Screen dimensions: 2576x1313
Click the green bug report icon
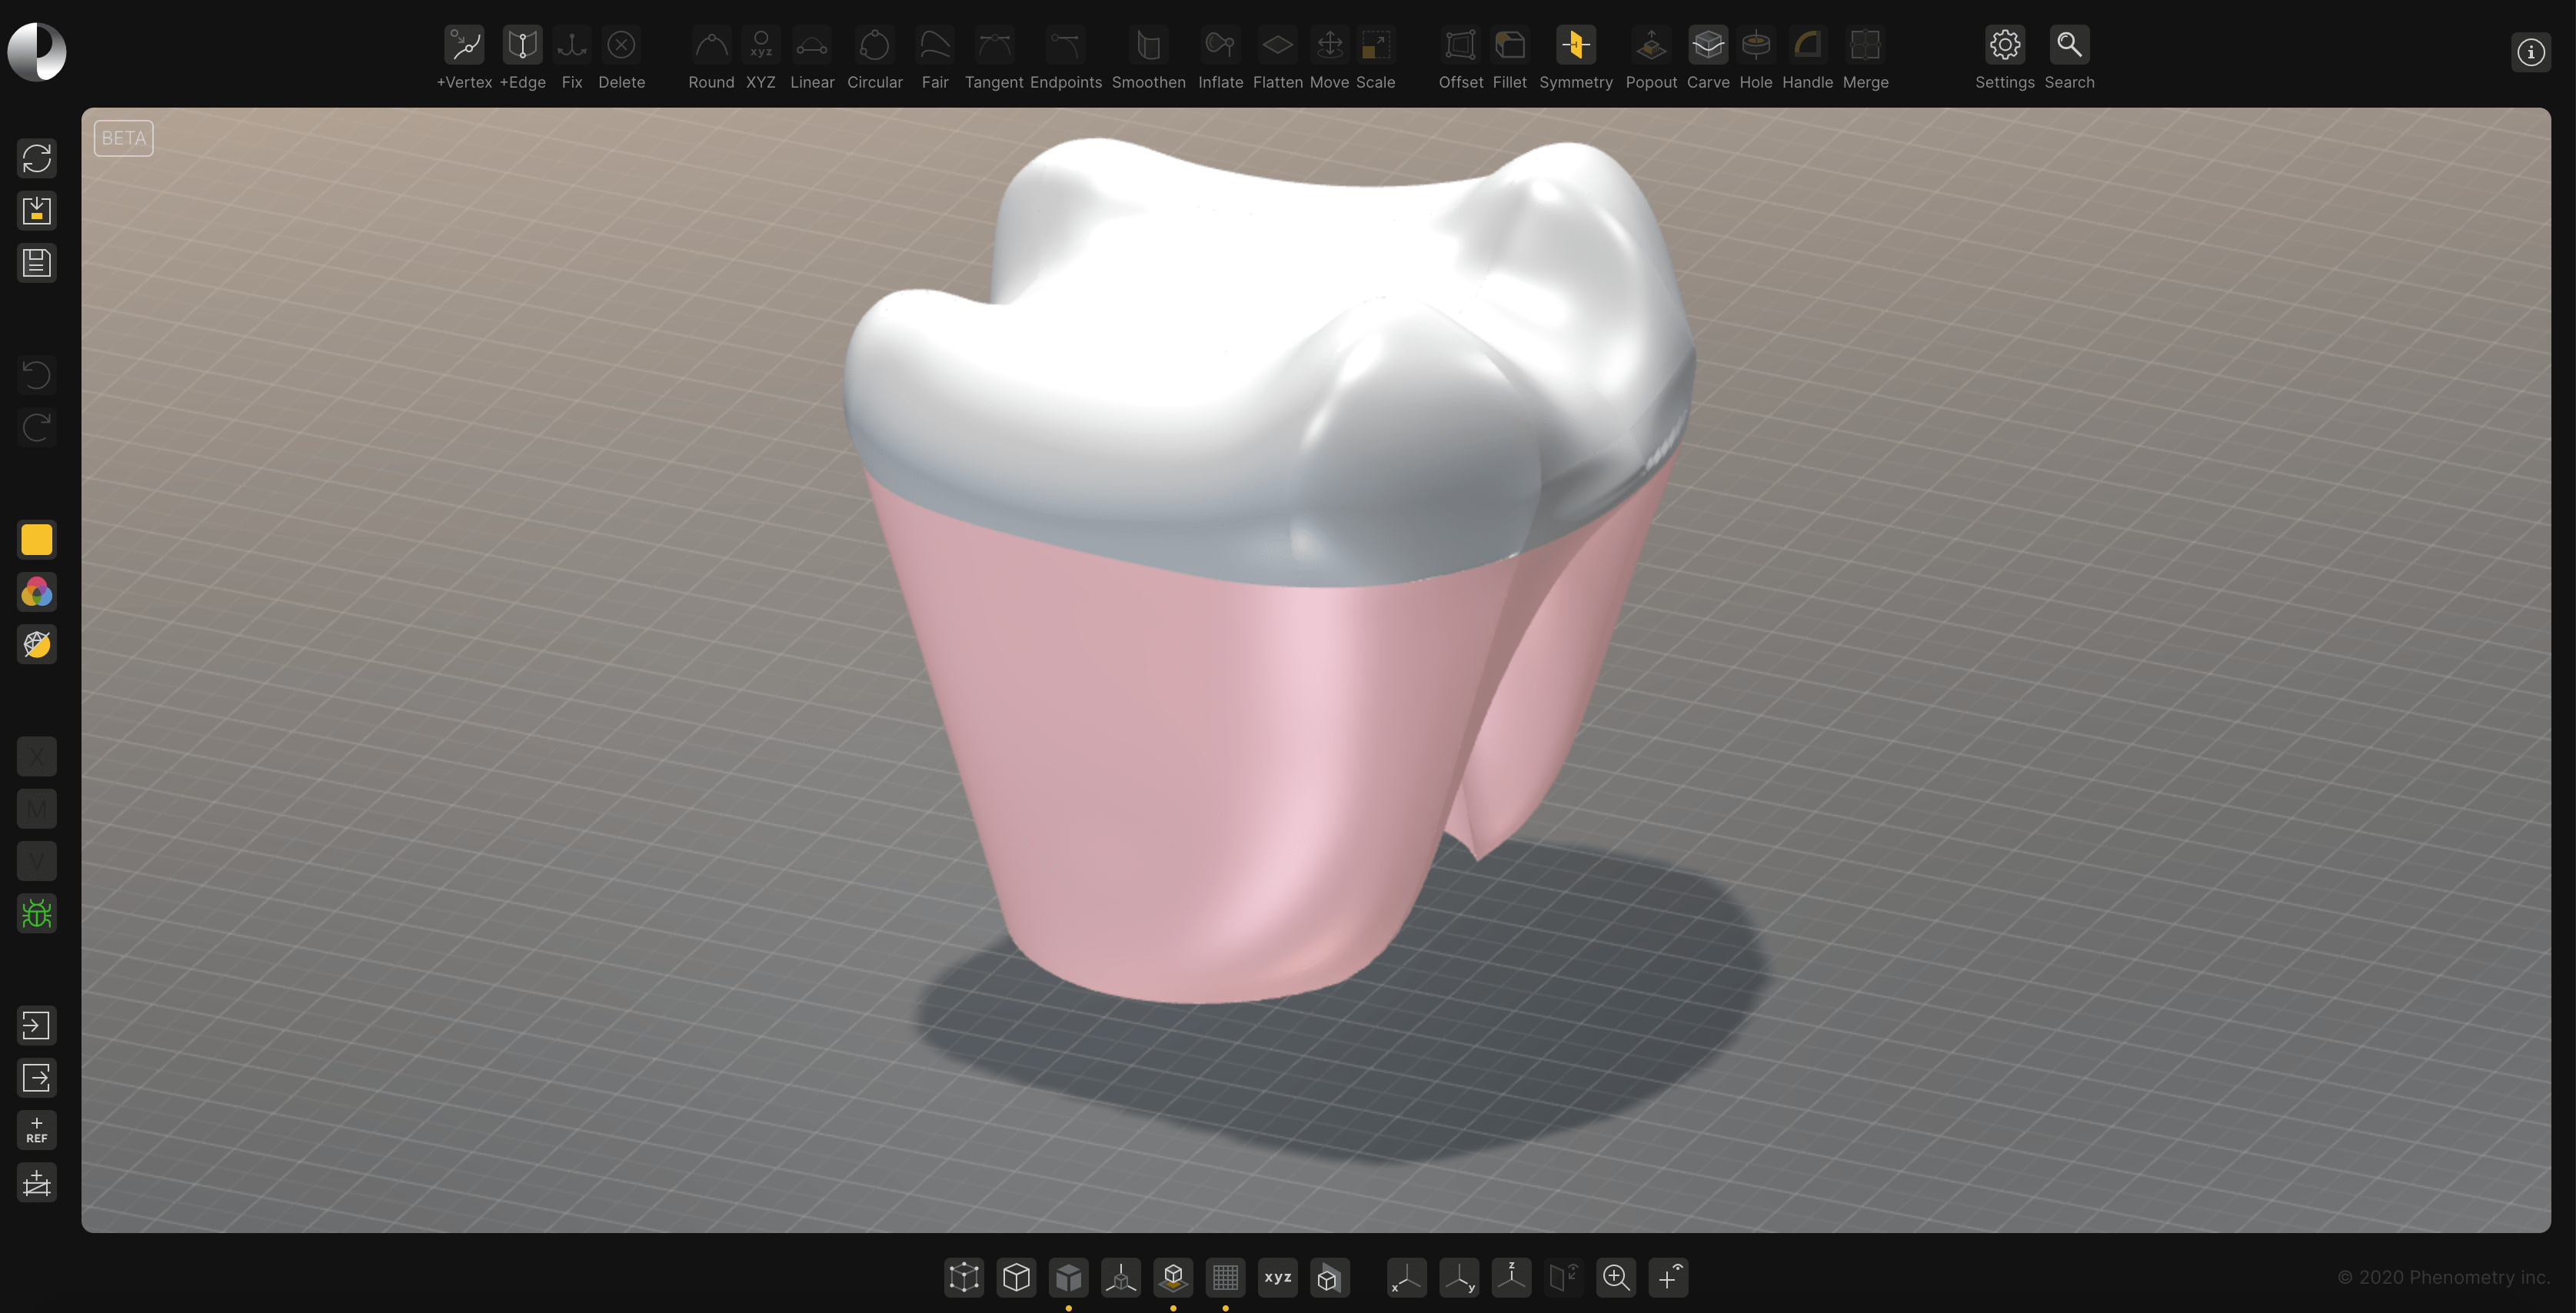pyautogui.click(x=37, y=913)
